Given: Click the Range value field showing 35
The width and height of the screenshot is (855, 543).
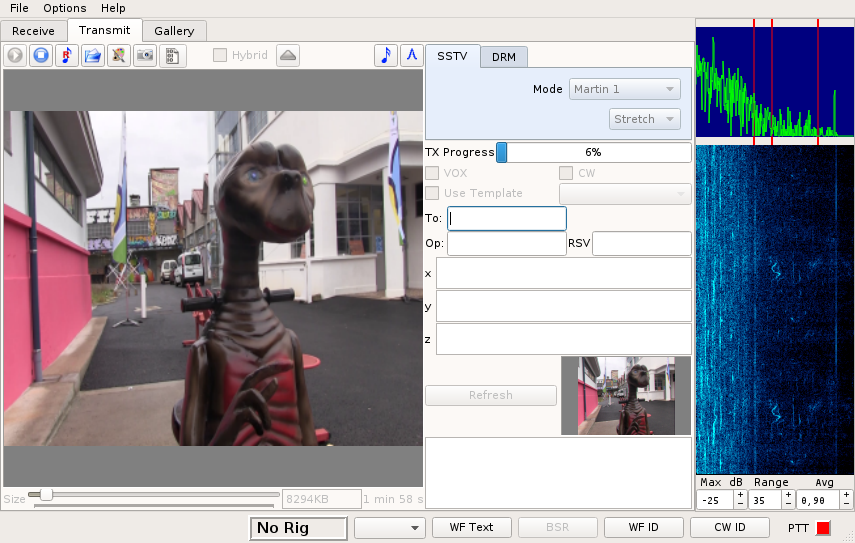Looking at the screenshot, I should point(765,500).
